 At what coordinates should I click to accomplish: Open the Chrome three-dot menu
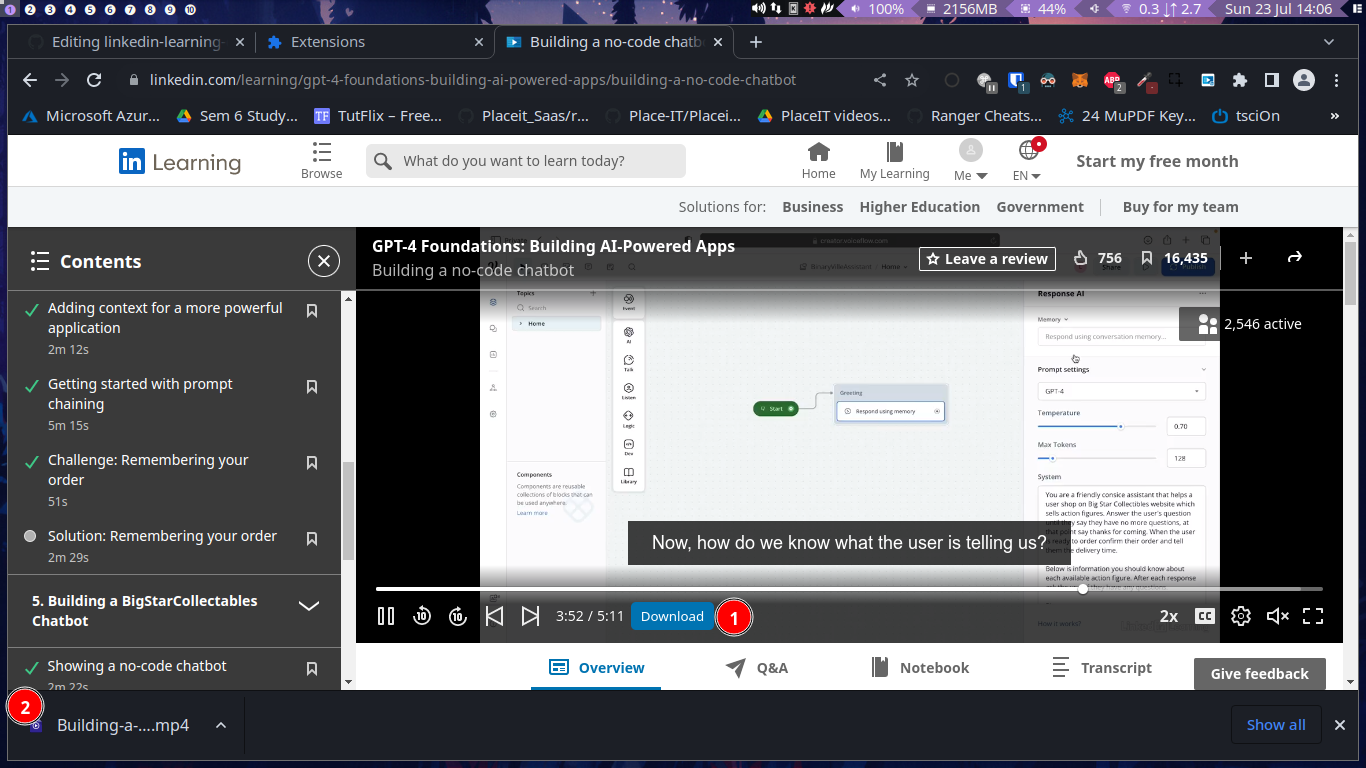tap(1337, 80)
